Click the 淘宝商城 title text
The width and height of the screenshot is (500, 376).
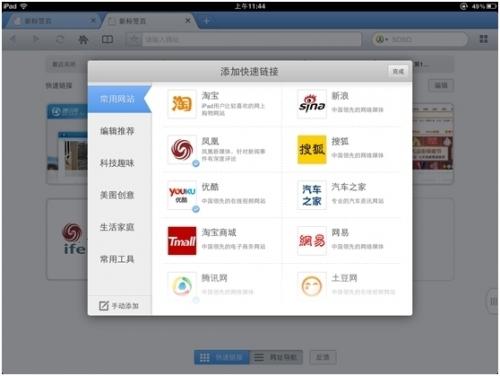(x=219, y=232)
